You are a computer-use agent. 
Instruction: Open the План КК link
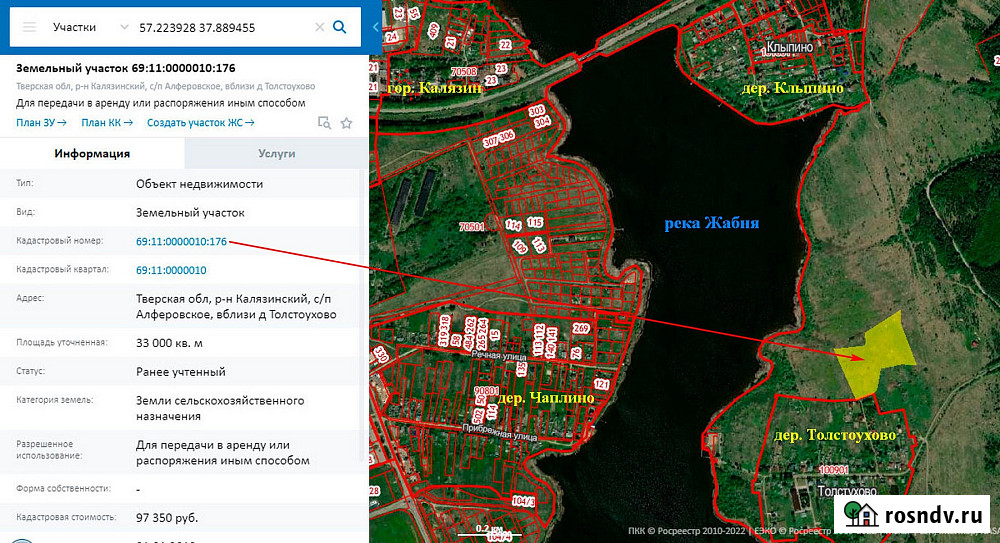[x=107, y=123]
